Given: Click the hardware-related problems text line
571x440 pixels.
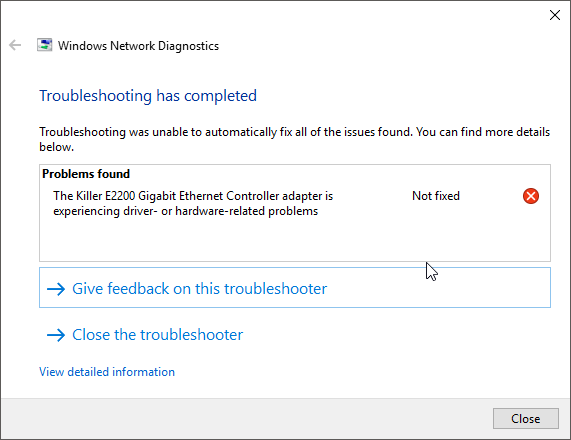Looking at the screenshot, I should point(186,211).
